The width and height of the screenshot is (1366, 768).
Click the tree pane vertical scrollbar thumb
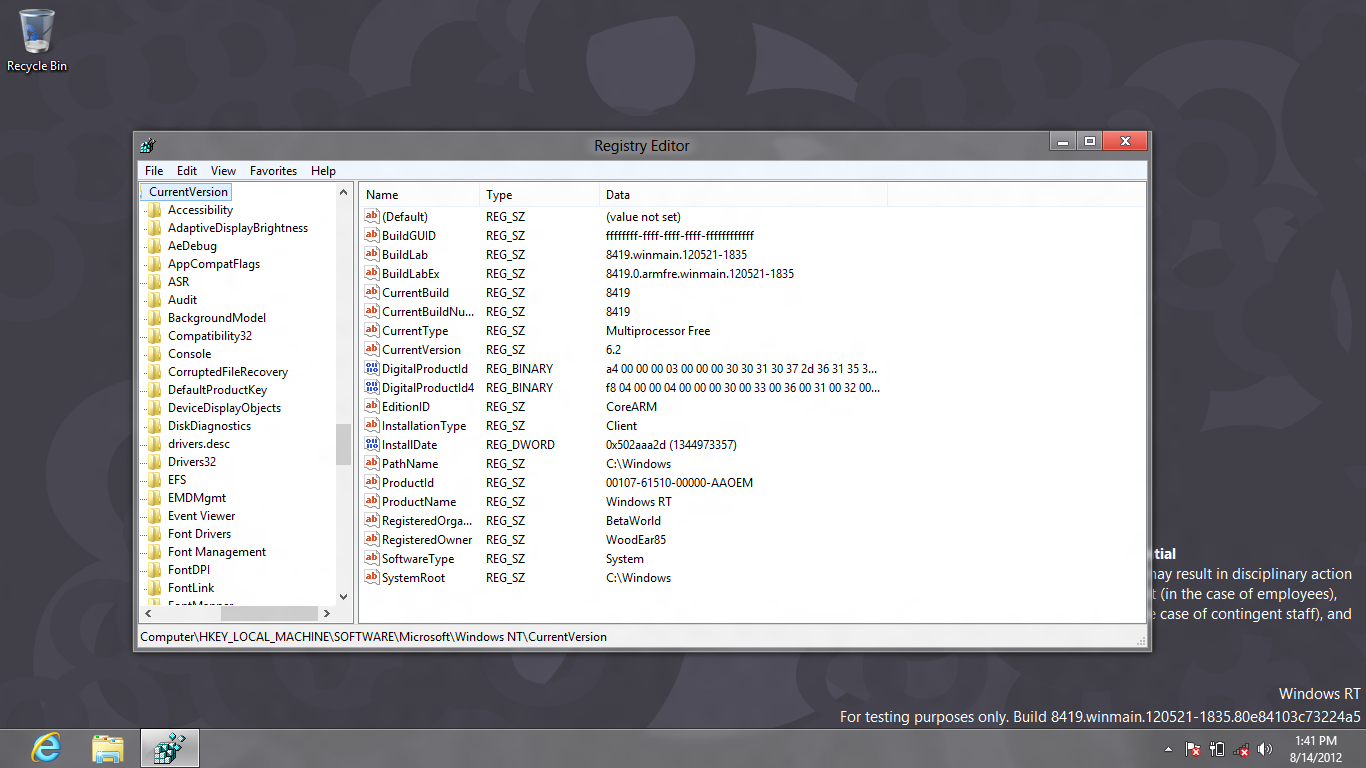[343, 444]
